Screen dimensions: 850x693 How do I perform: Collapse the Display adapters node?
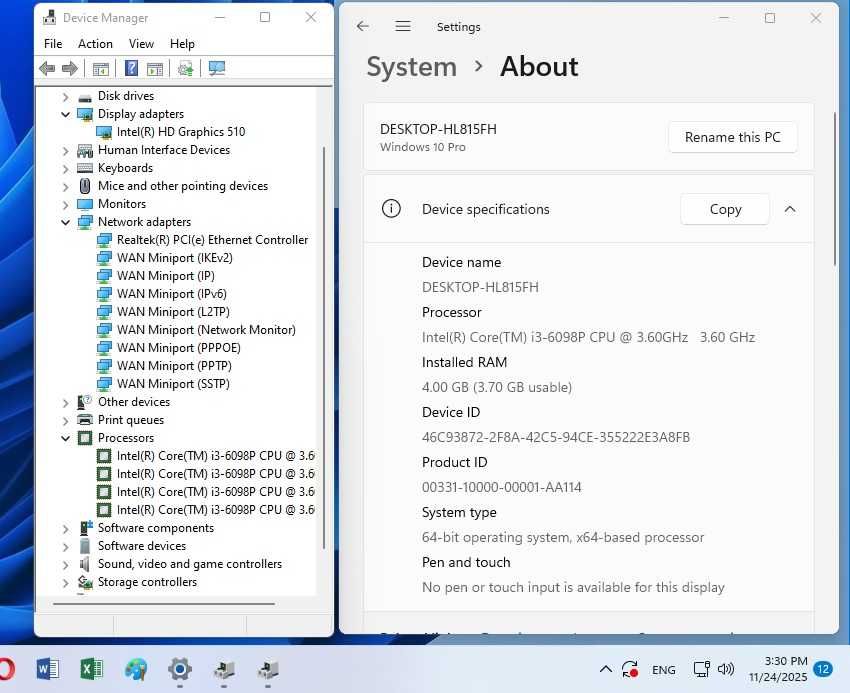[x=66, y=114]
